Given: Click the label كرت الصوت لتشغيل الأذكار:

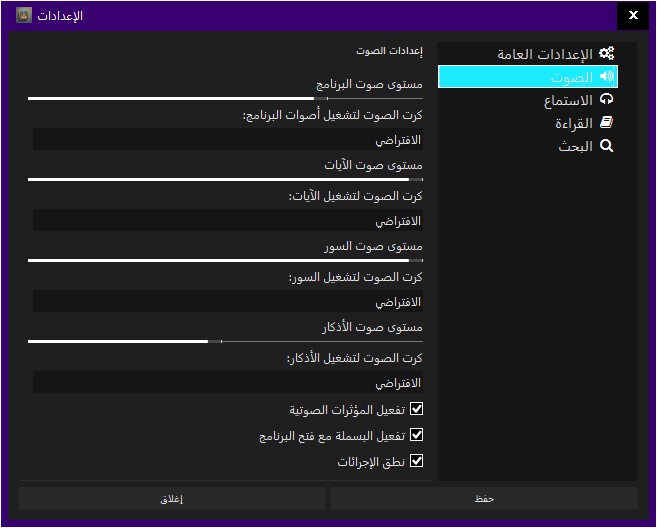Looking at the screenshot, I should tap(354, 358).
